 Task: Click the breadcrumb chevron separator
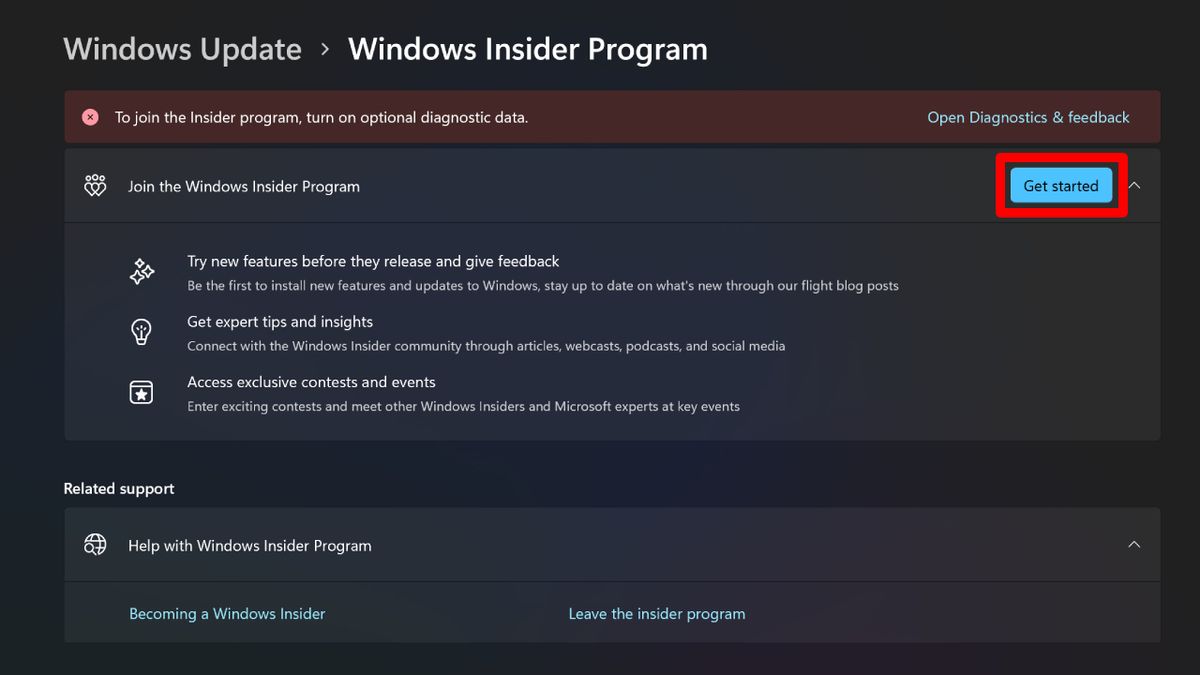(325, 49)
